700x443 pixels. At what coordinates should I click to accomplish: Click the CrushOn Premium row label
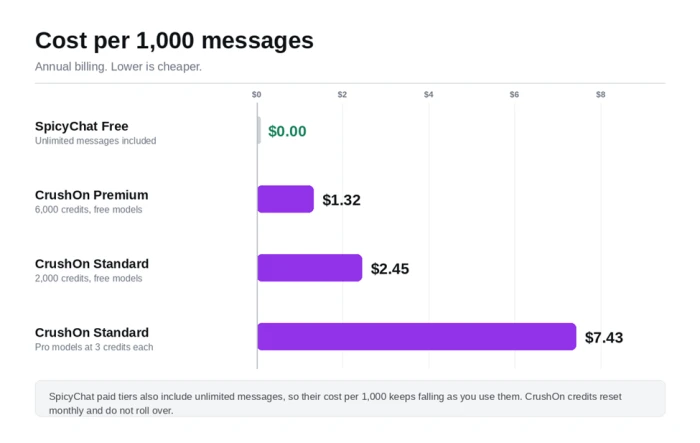[x=92, y=195]
